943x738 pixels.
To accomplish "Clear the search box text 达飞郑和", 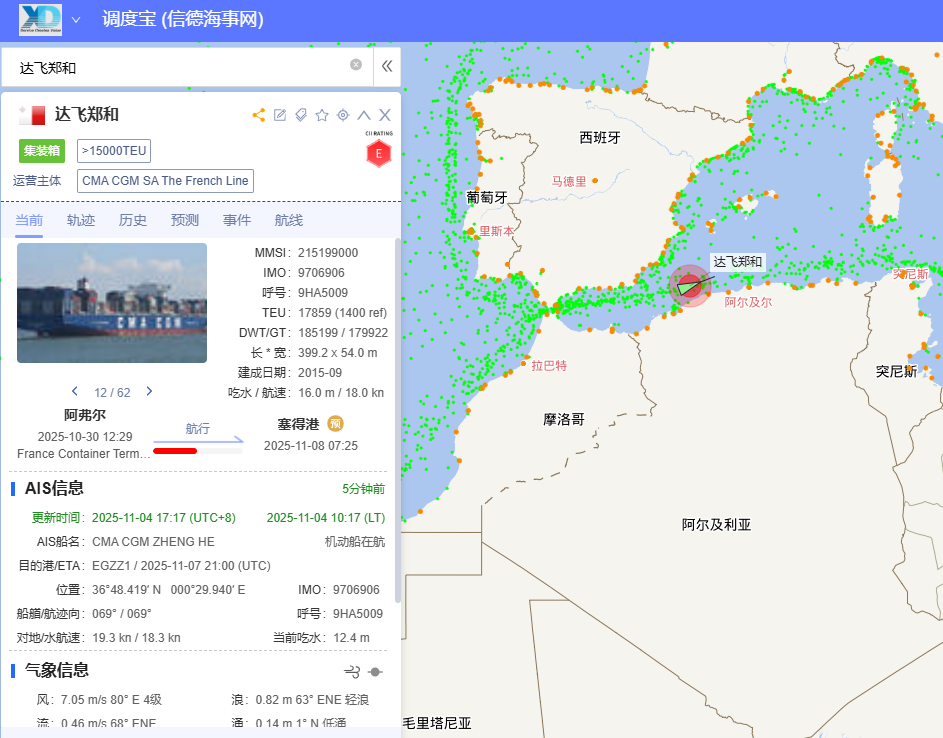I will [356, 65].
